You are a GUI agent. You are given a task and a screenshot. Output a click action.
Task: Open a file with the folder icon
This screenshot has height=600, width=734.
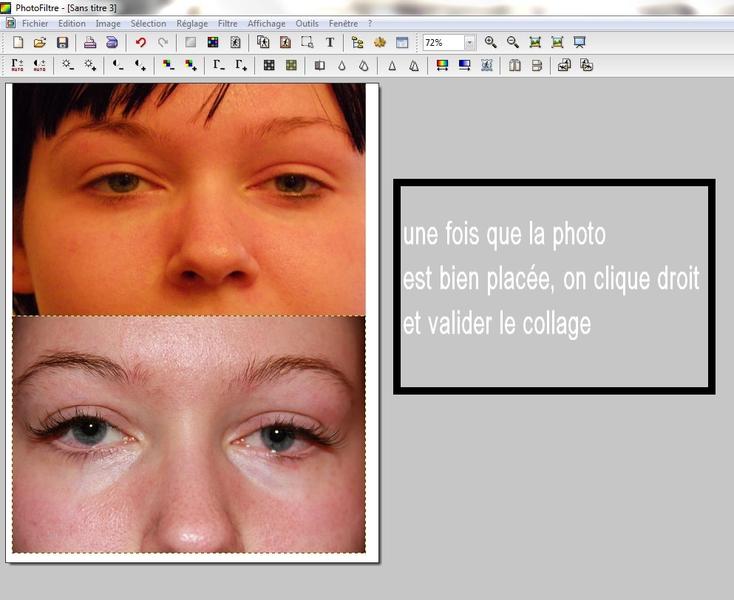[x=40, y=43]
